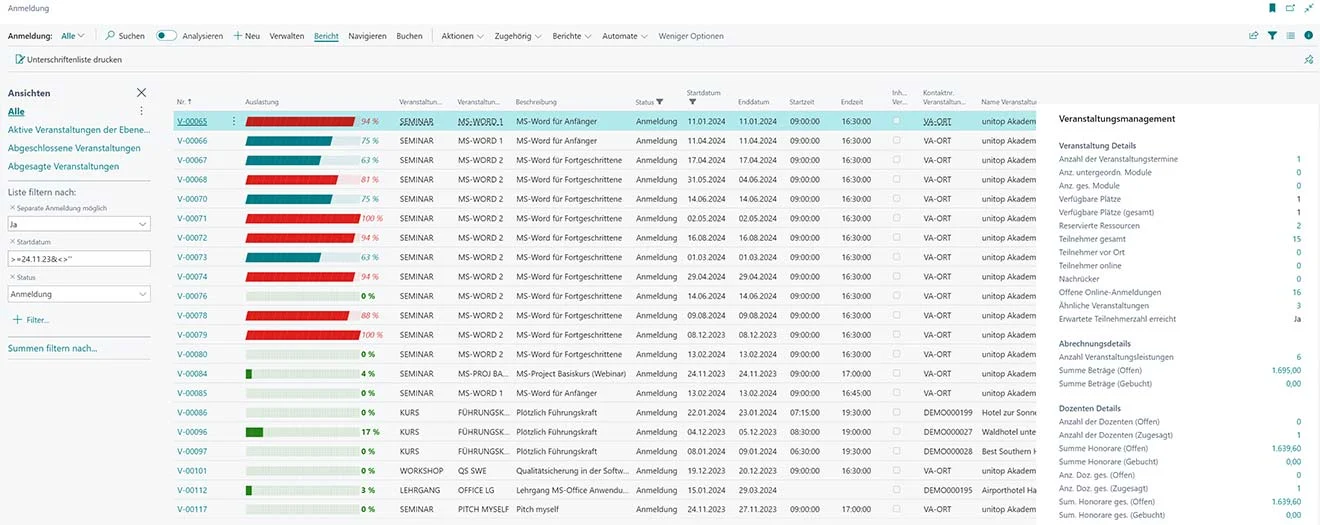
Task: Switch to the Navigieren menu tab
Action: [367, 36]
